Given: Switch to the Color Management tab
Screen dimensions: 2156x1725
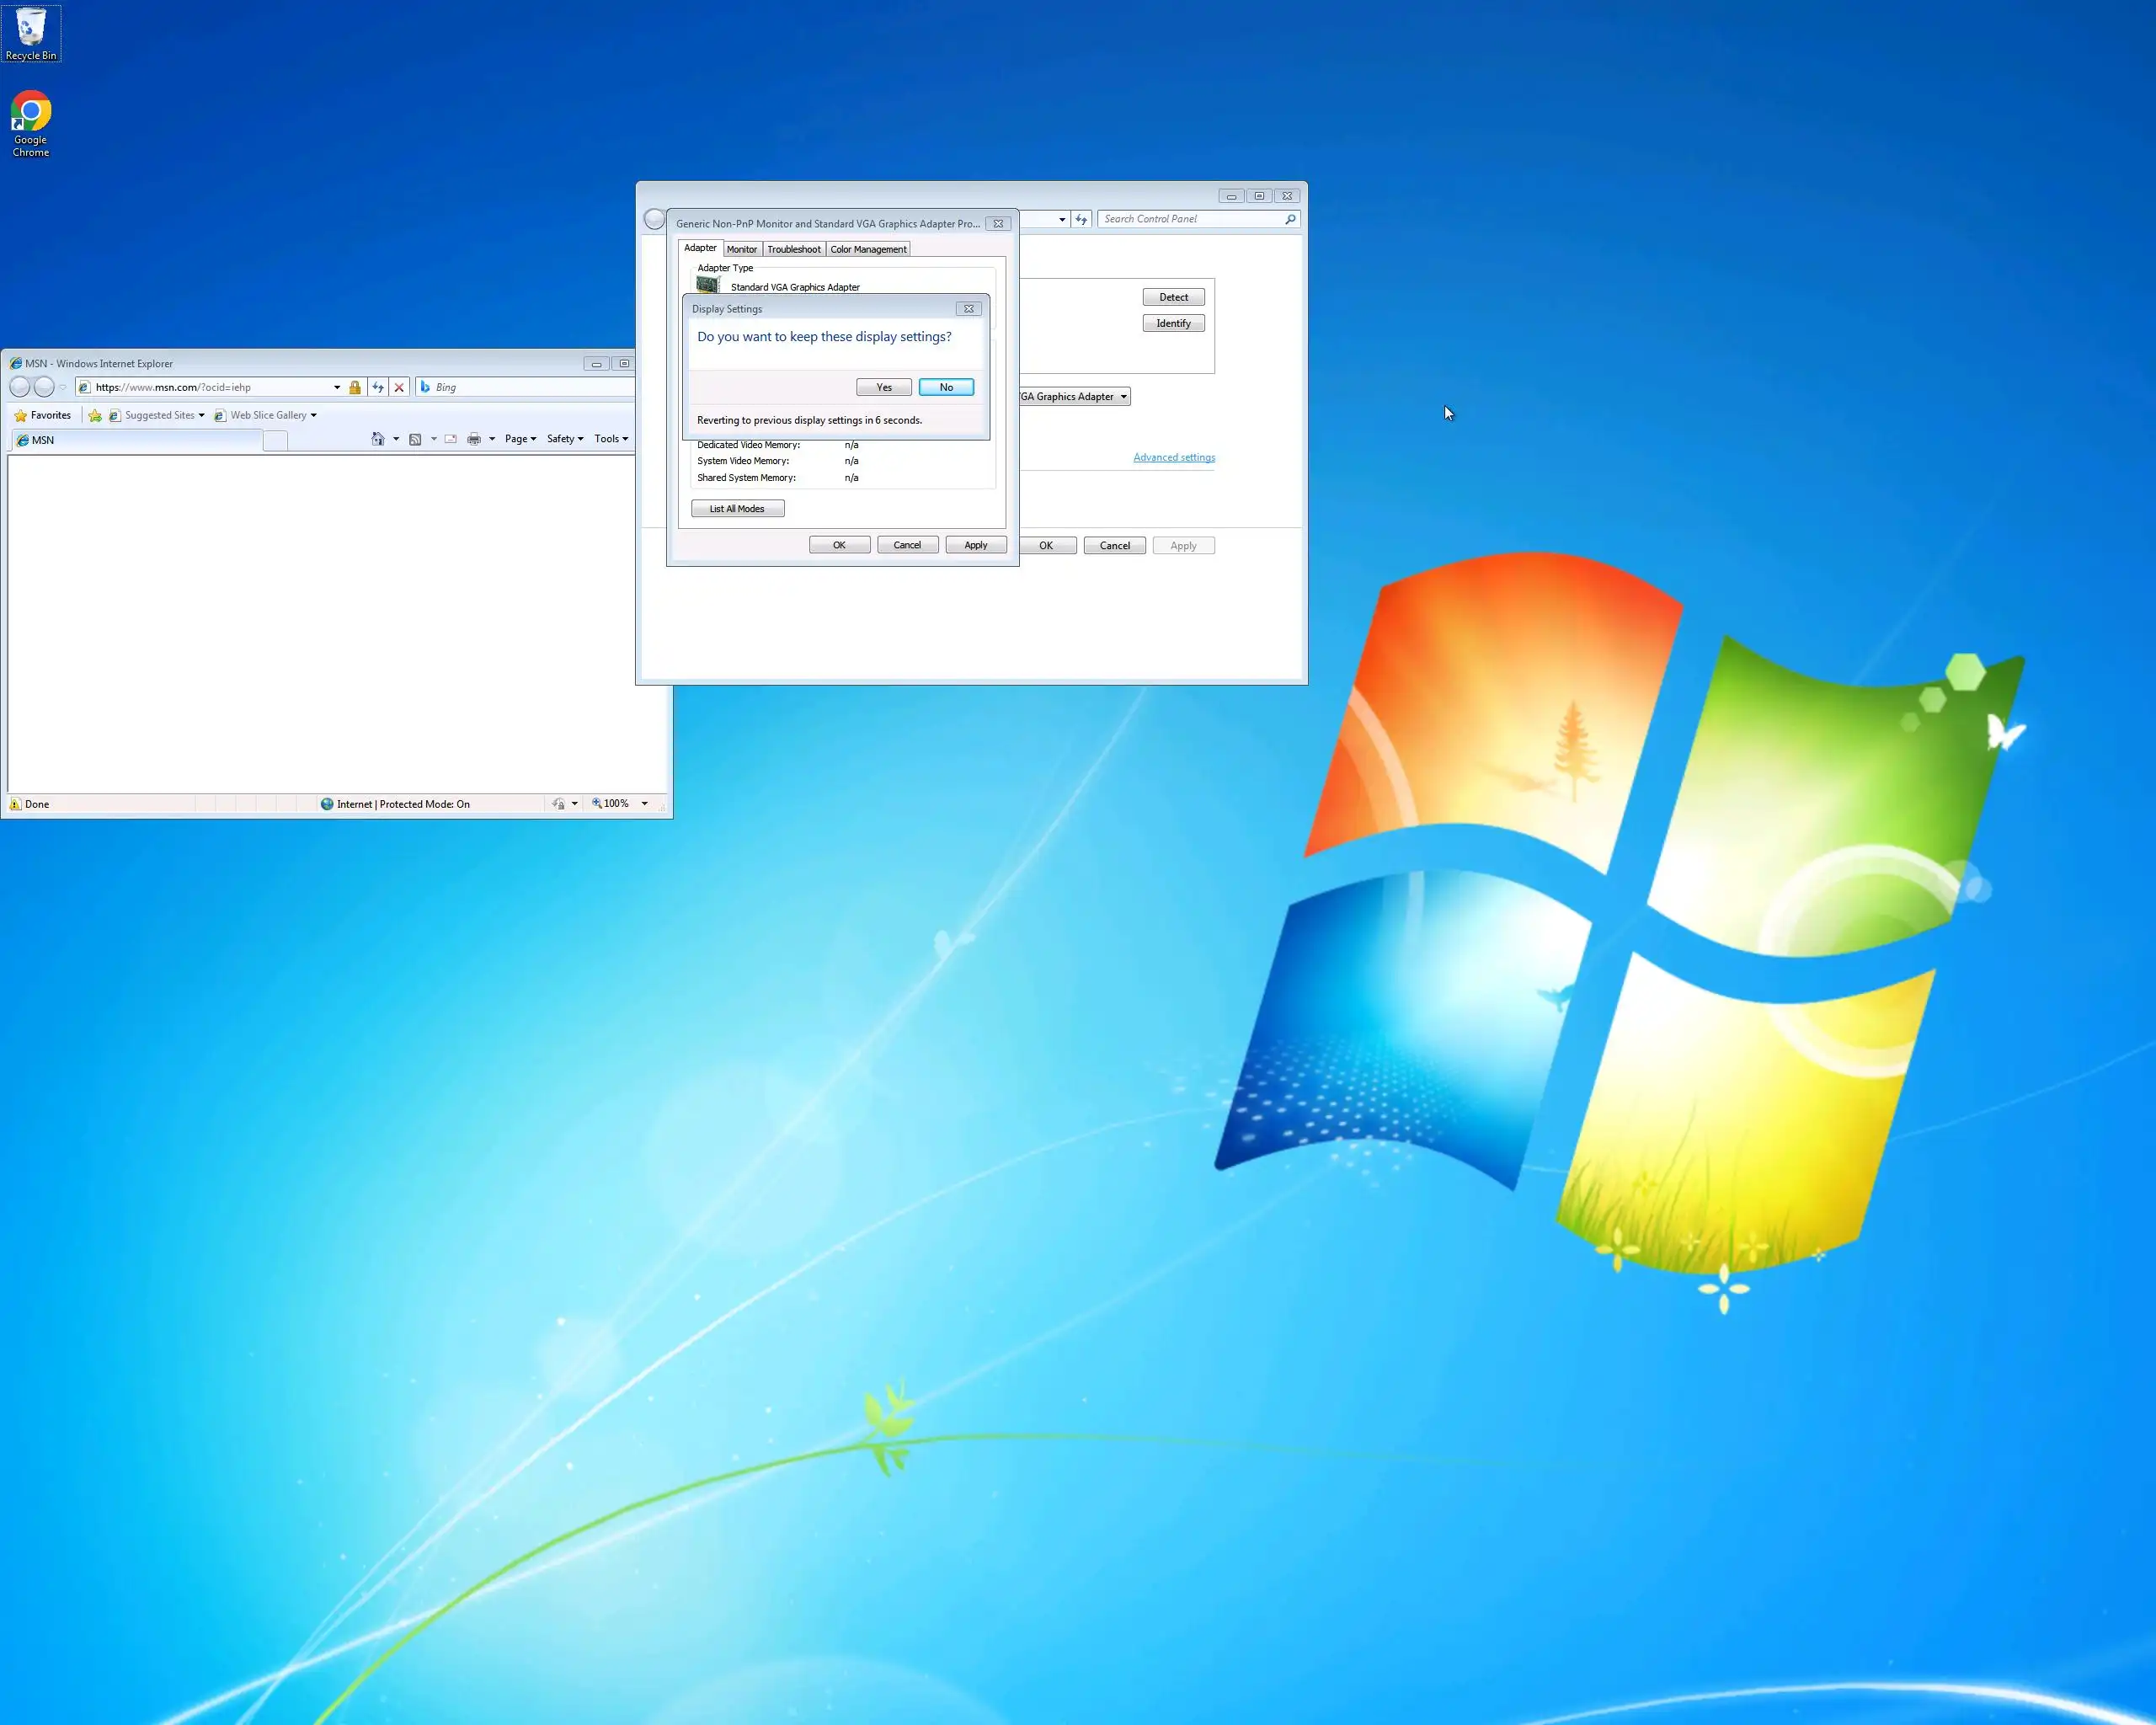Looking at the screenshot, I should [x=868, y=249].
